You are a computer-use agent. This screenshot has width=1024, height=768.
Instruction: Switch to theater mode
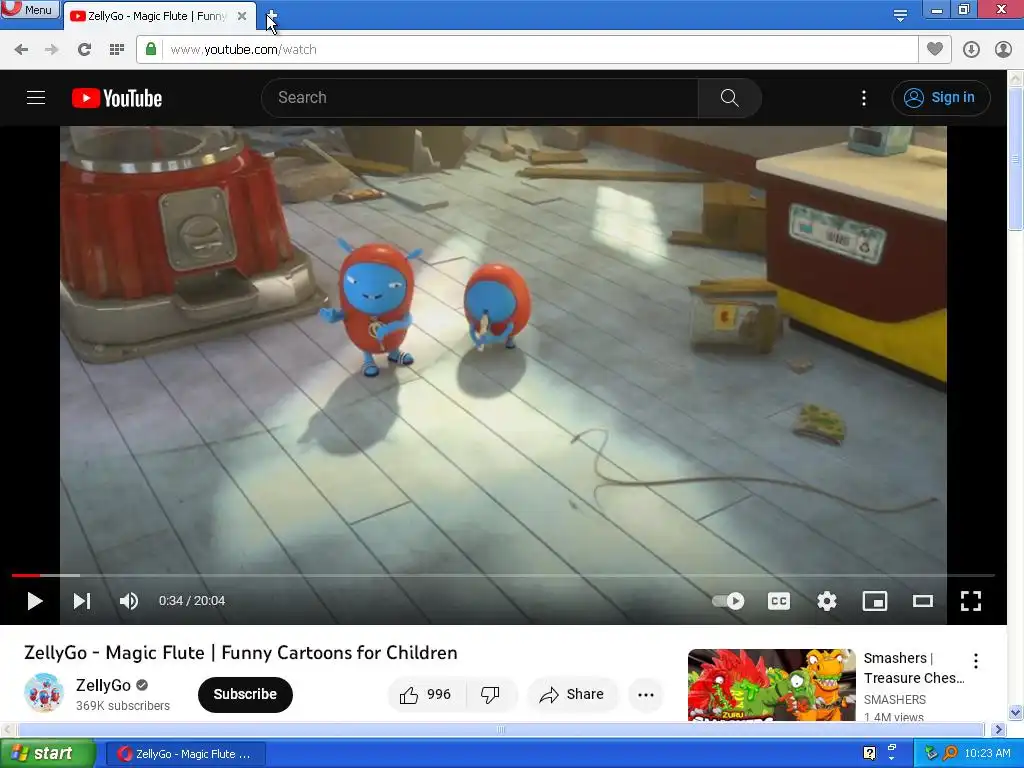[x=923, y=601]
